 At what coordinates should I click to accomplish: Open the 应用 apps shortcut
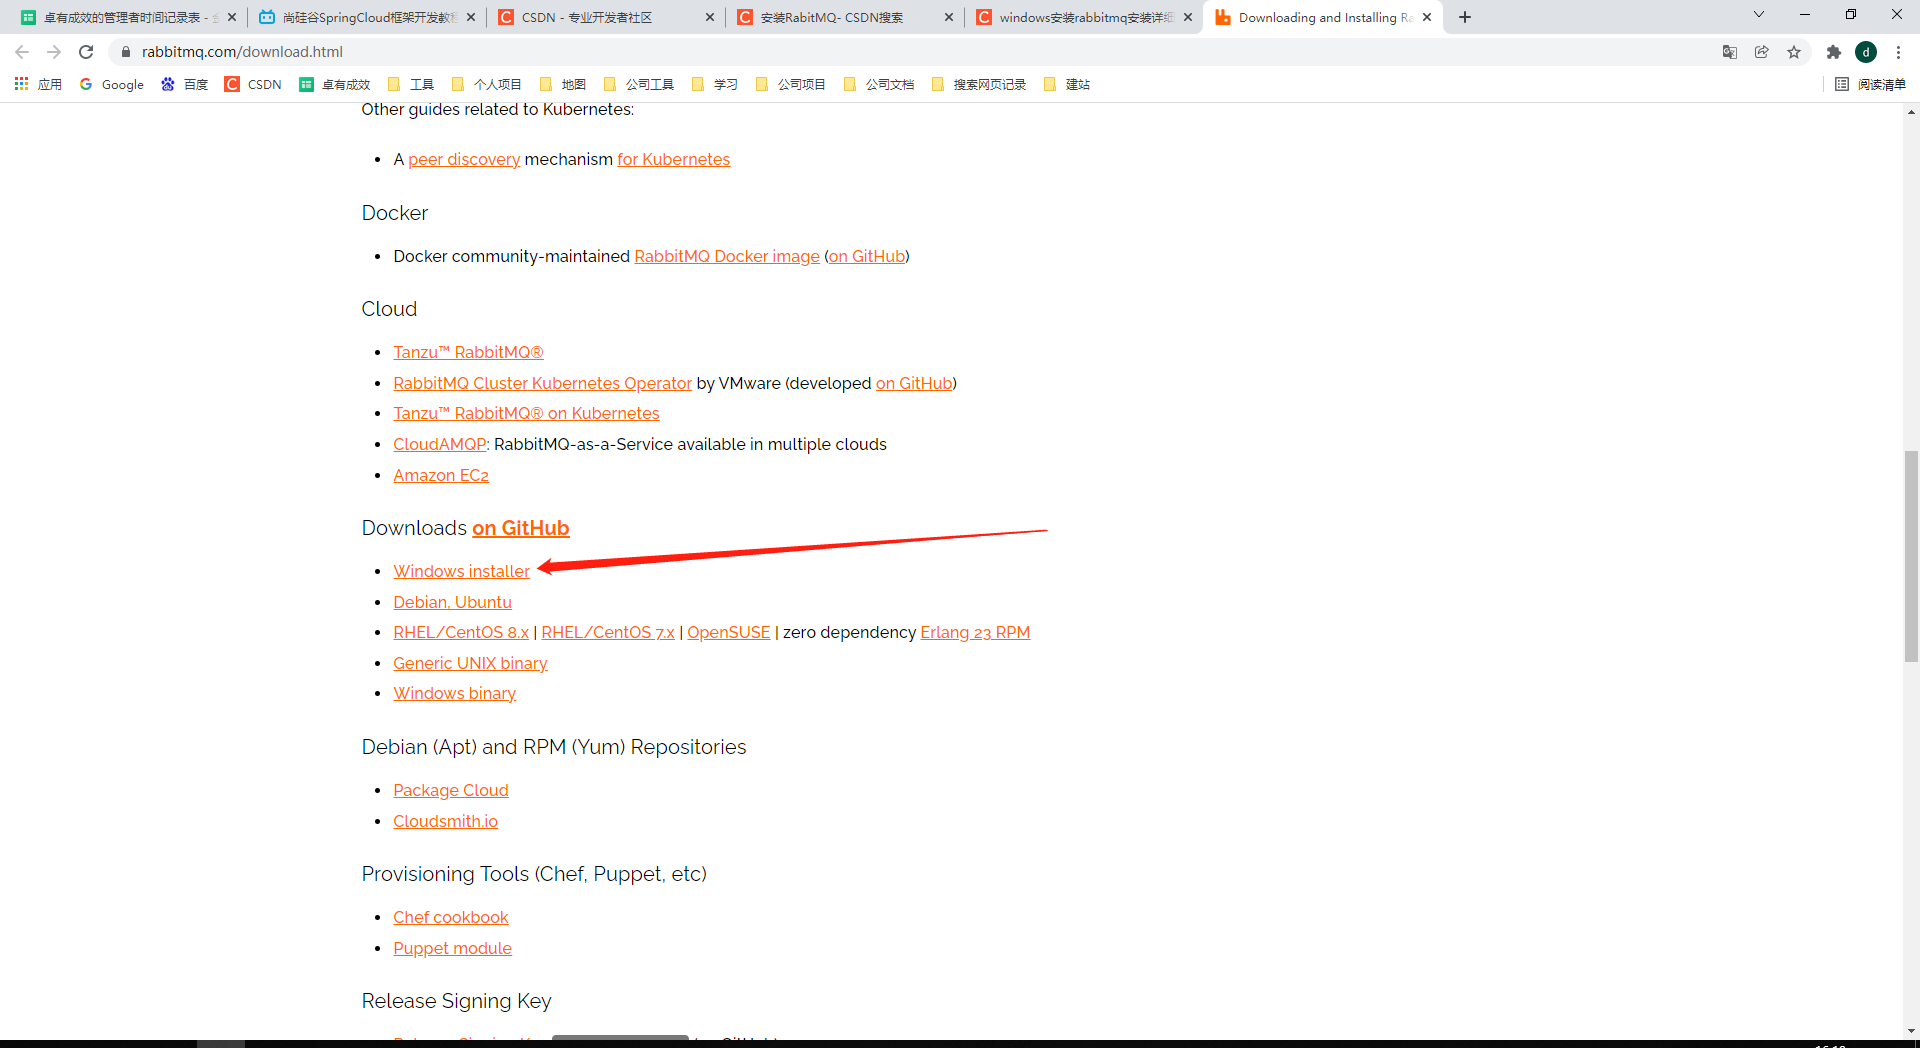click(x=38, y=84)
